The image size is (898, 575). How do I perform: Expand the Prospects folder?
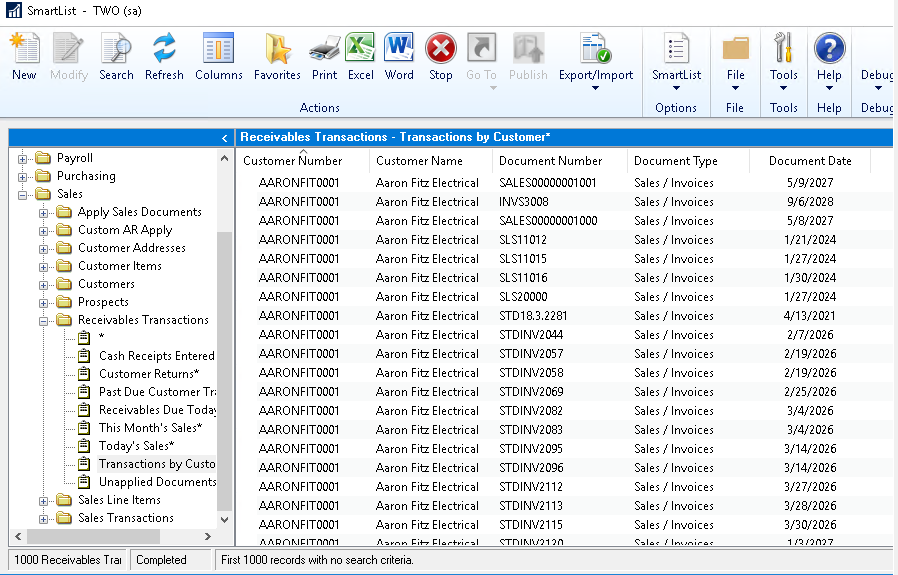43,303
